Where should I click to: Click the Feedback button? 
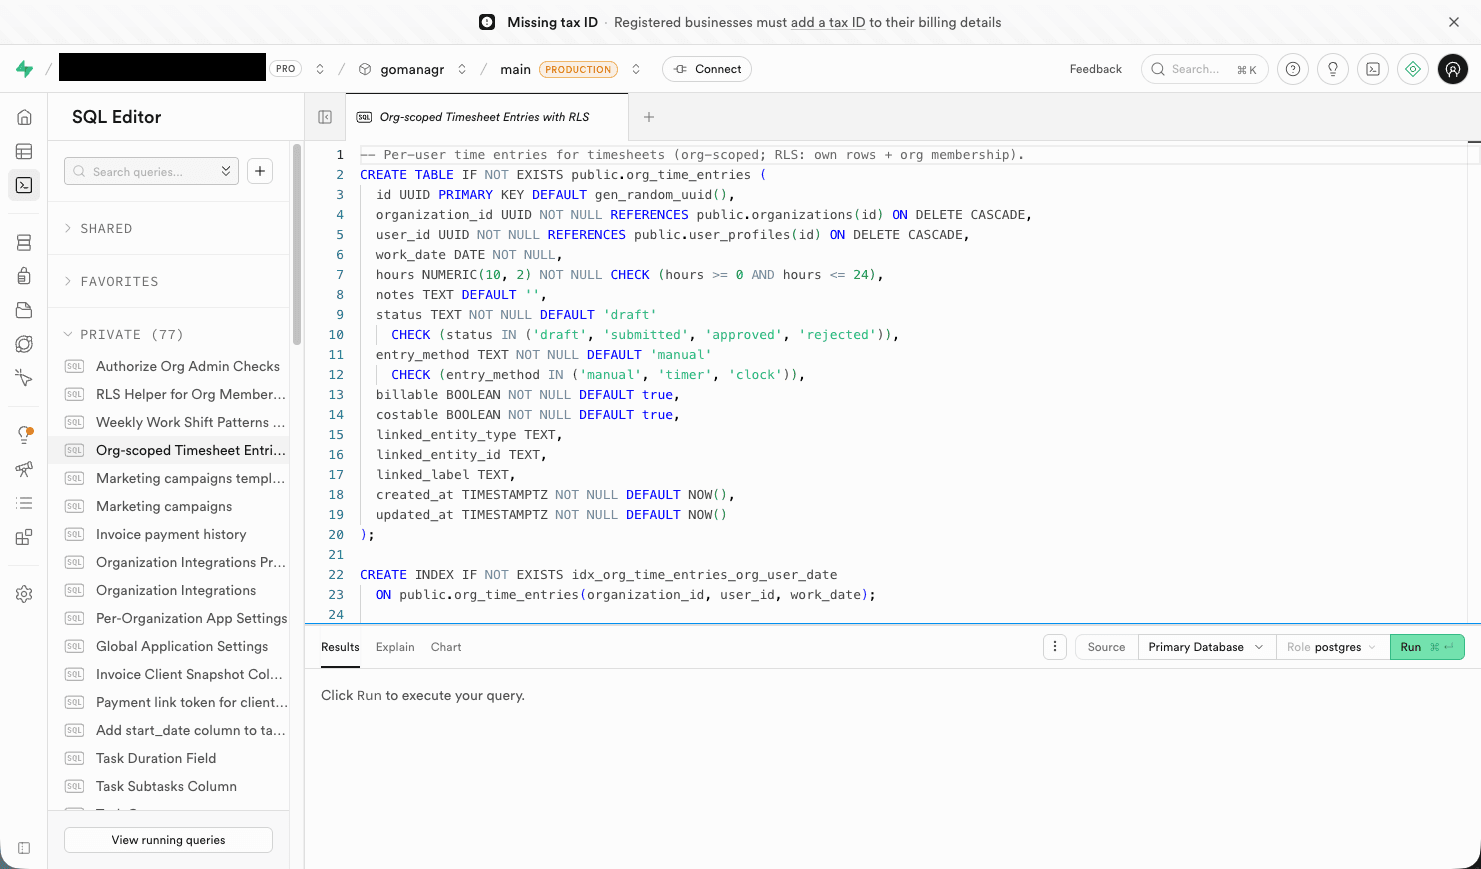(1095, 69)
